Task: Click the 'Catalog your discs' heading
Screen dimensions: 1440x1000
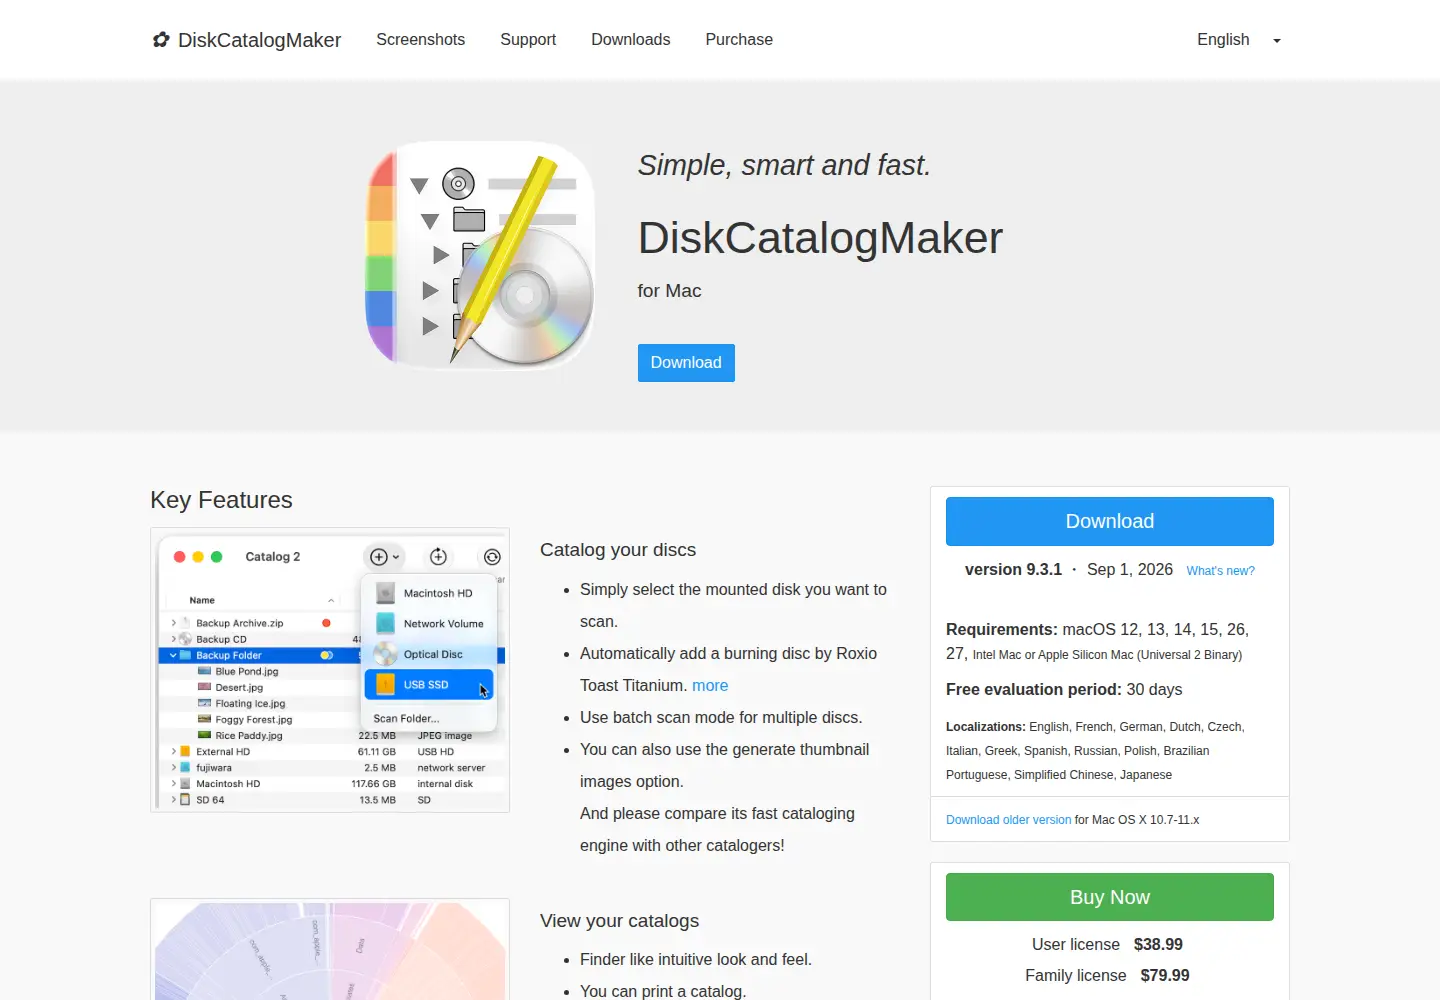Action: click(x=618, y=550)
